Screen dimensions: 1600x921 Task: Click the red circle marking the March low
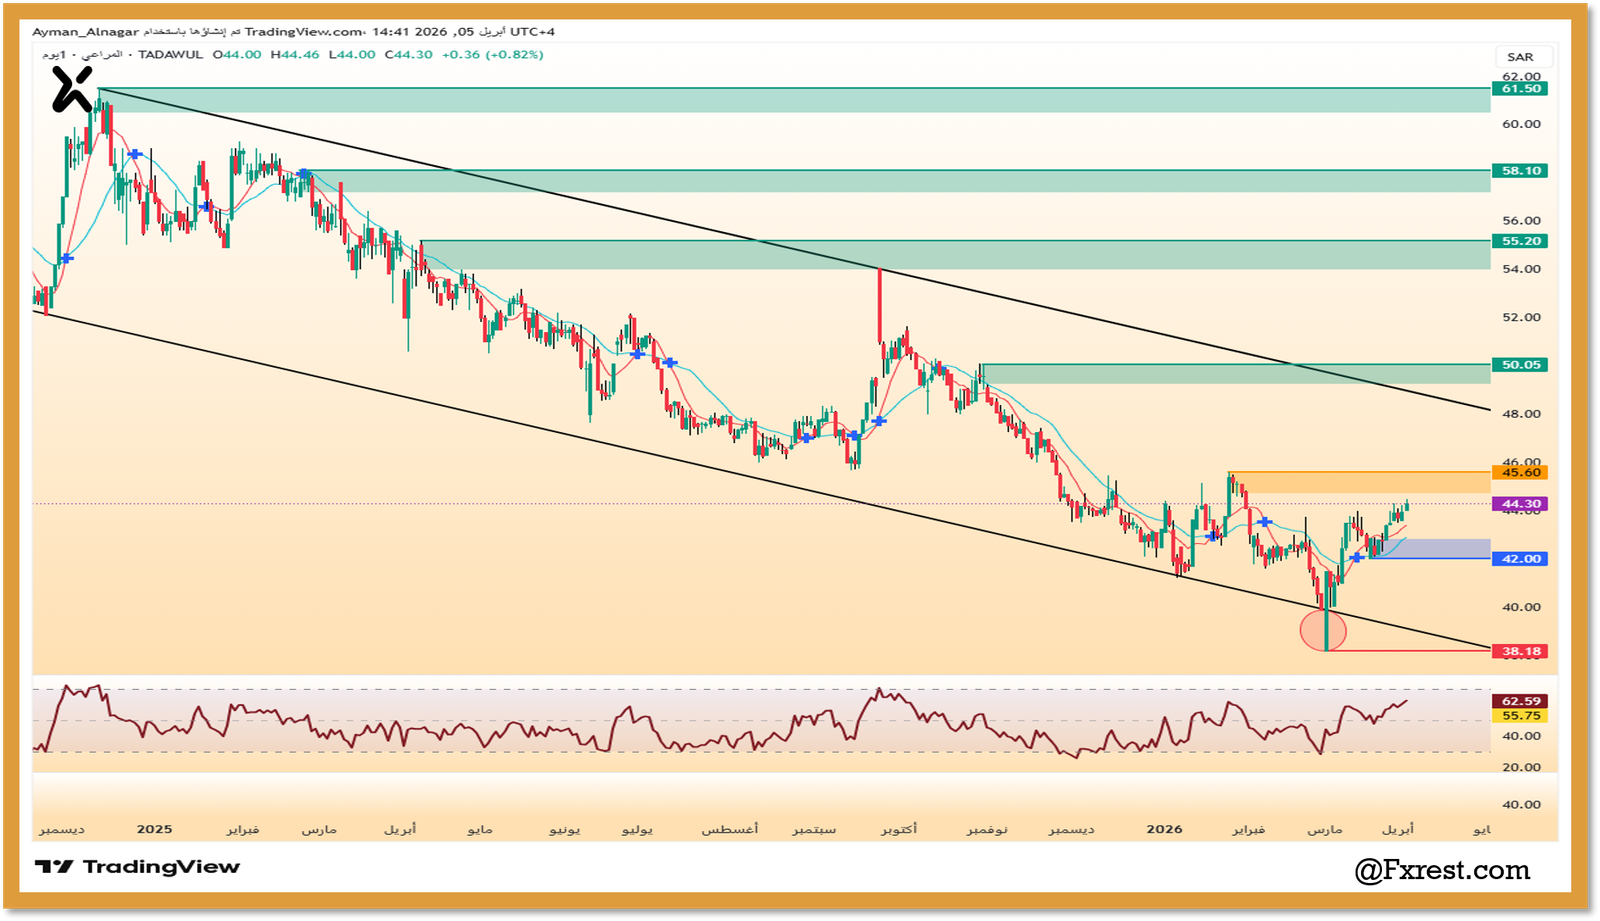[x=1323, y=630]
